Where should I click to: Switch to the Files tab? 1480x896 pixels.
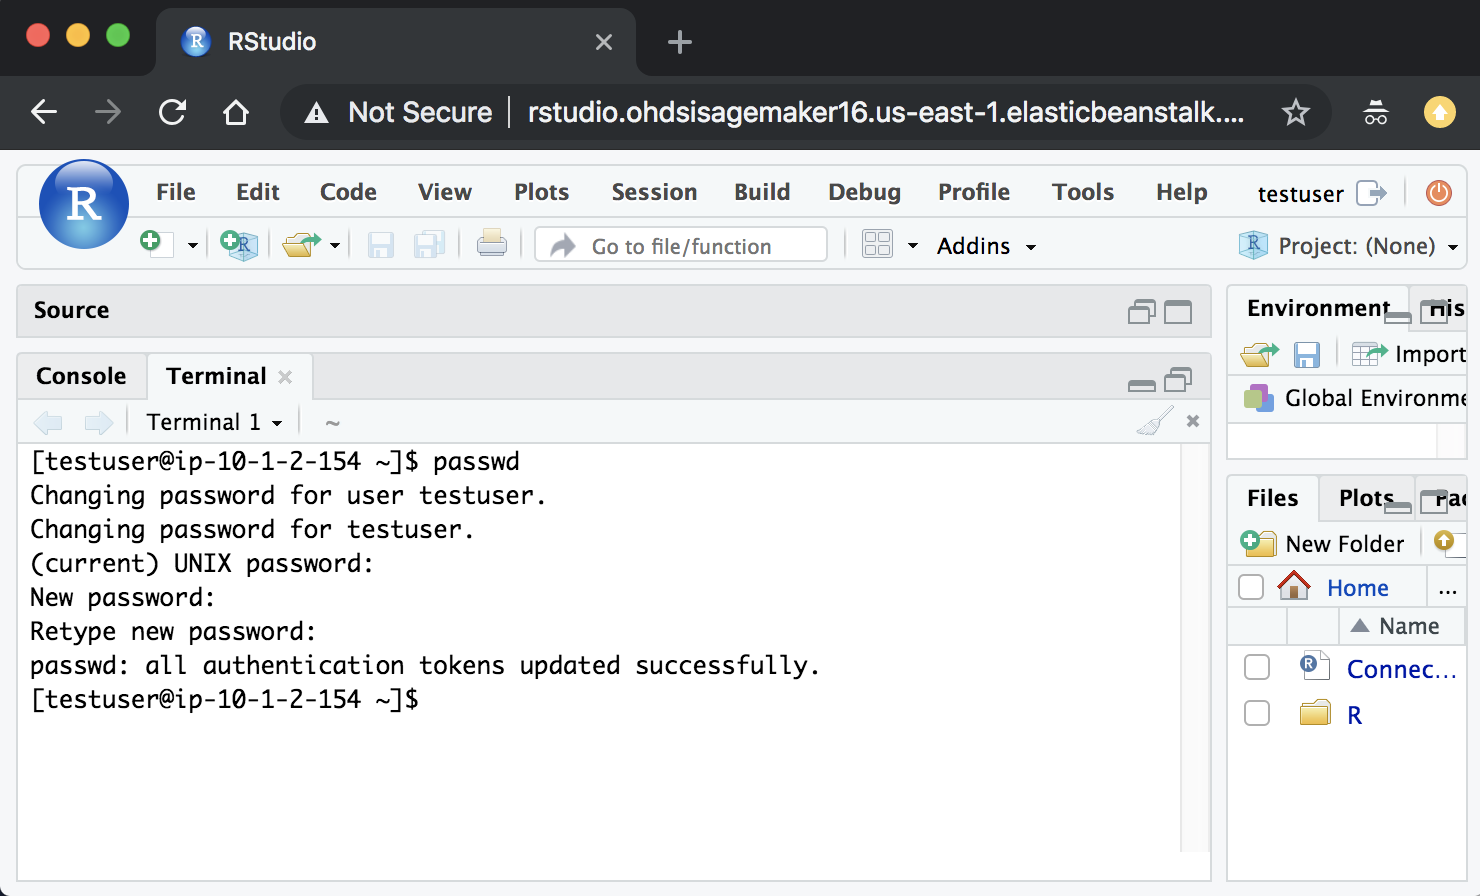pyautogui.click(x=1272, y=498)
